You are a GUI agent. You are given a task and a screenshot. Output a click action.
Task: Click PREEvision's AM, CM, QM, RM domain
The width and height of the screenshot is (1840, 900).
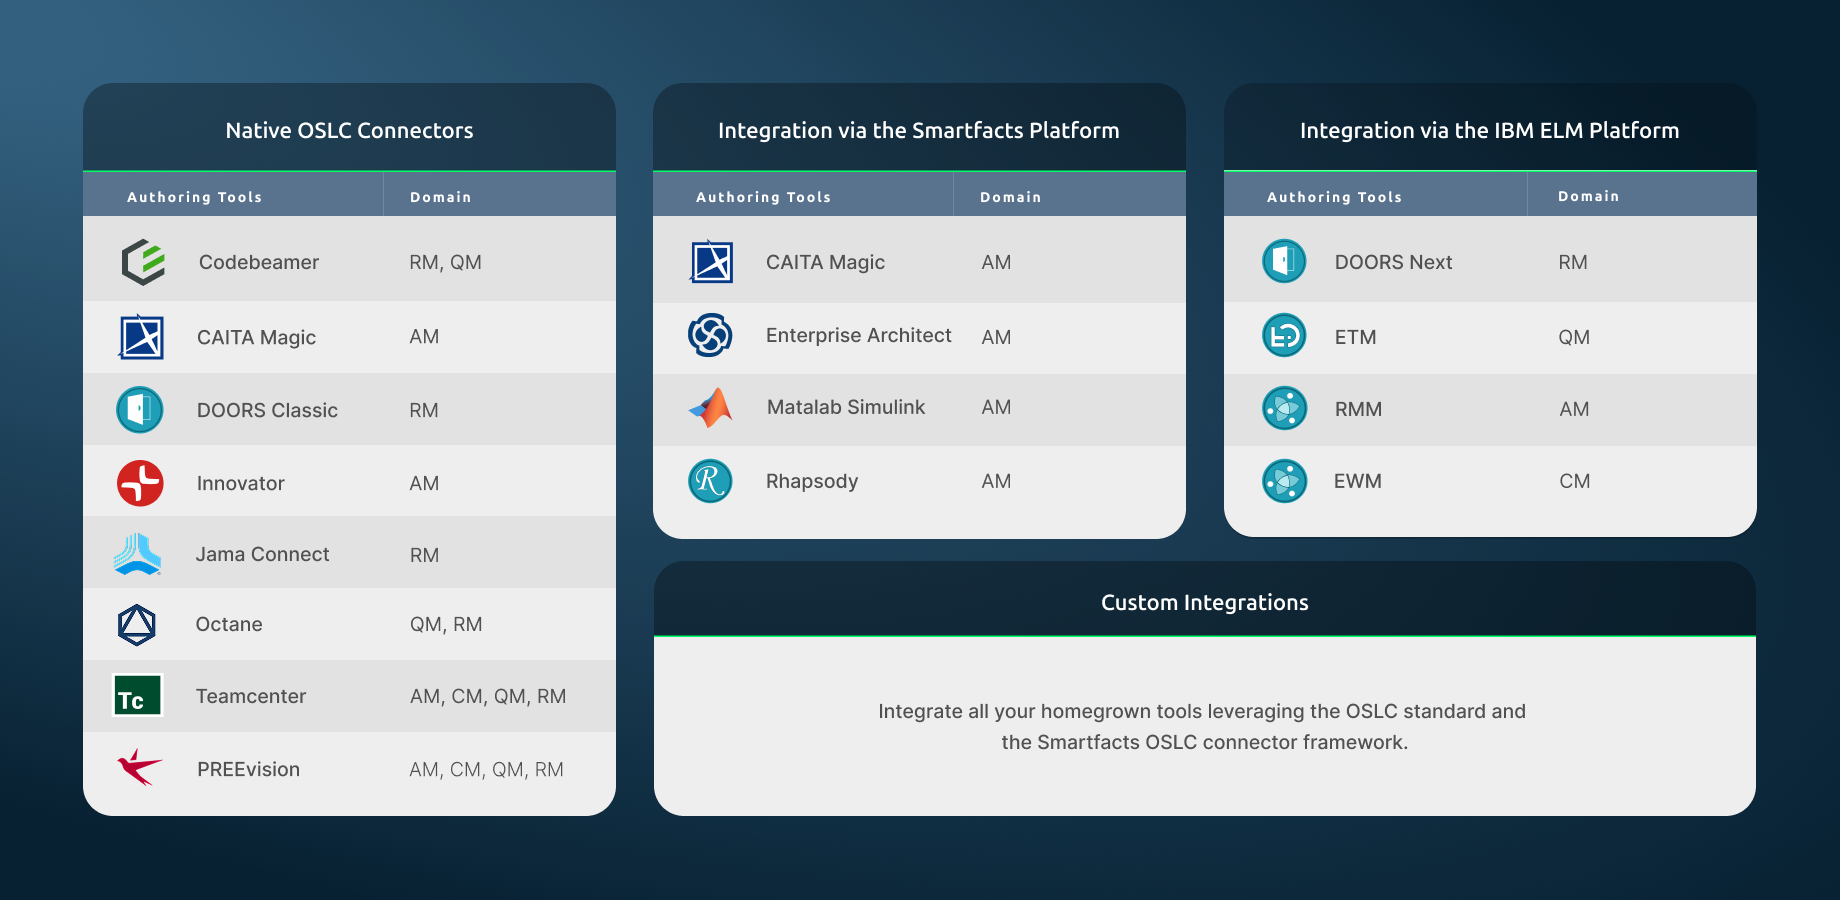click(486, 769)
